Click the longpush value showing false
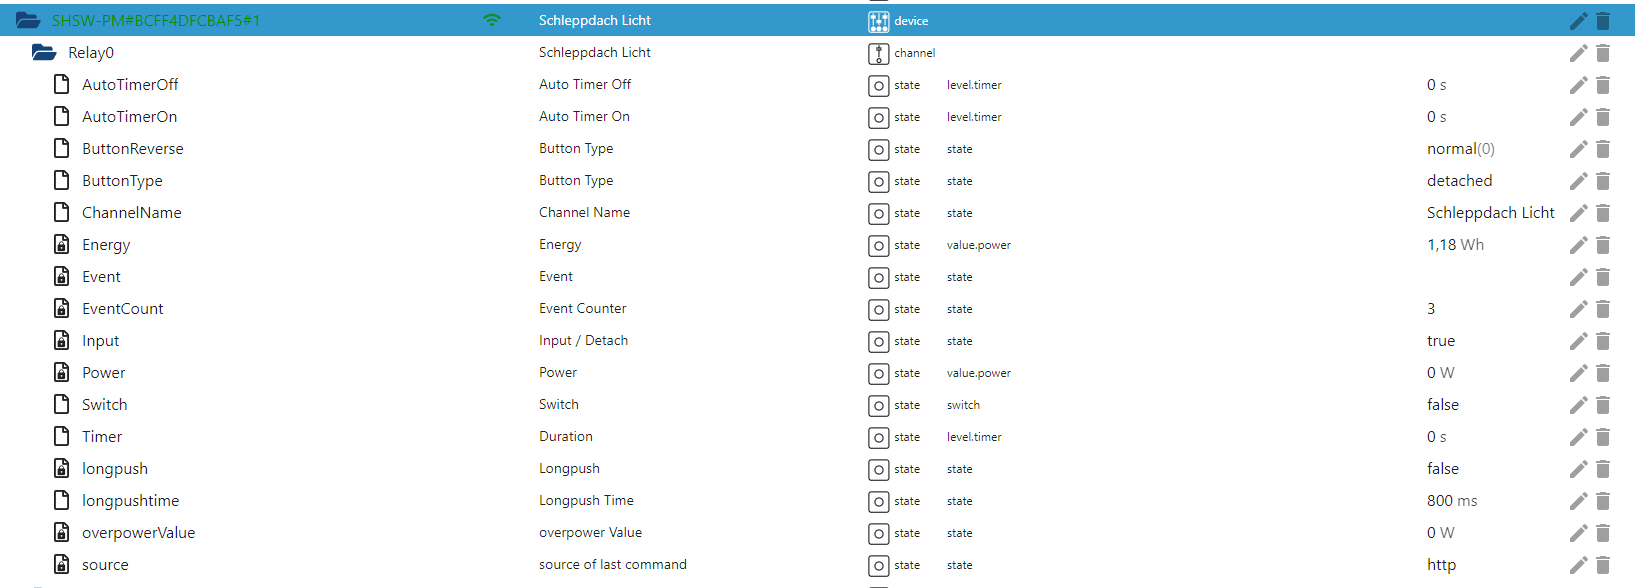The height and width of the screenshot is (588, 1635). click(1442, 469)
